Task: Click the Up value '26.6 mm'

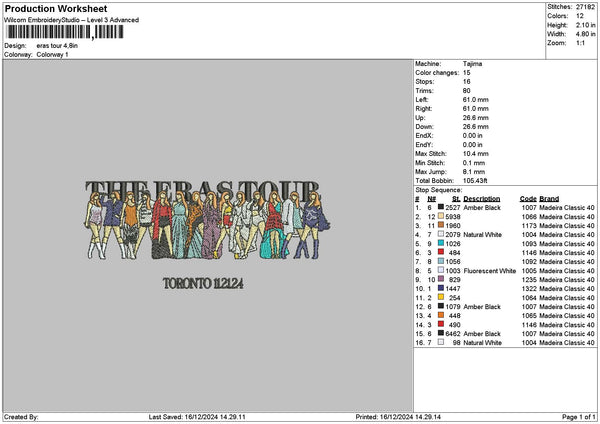Action: [475, 117]
